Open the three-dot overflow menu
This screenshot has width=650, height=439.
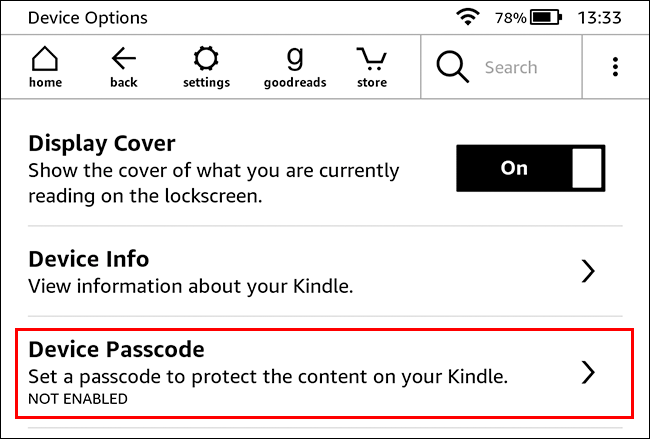[615, 67]
